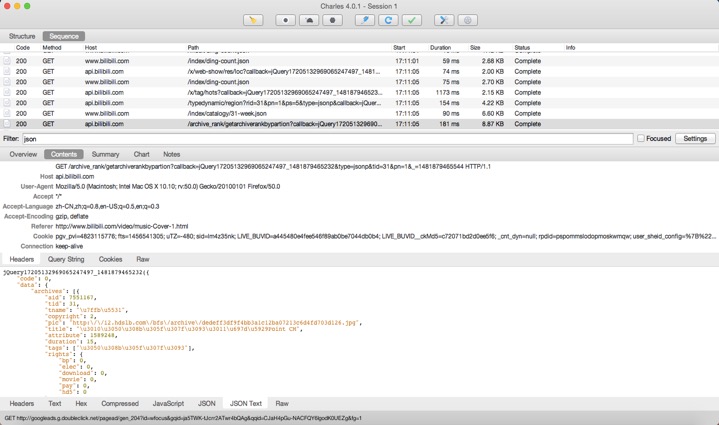This screenshot has width=719, height=425.
Task: Click document icon of 31-week.json row
Action: pos(7,113)
